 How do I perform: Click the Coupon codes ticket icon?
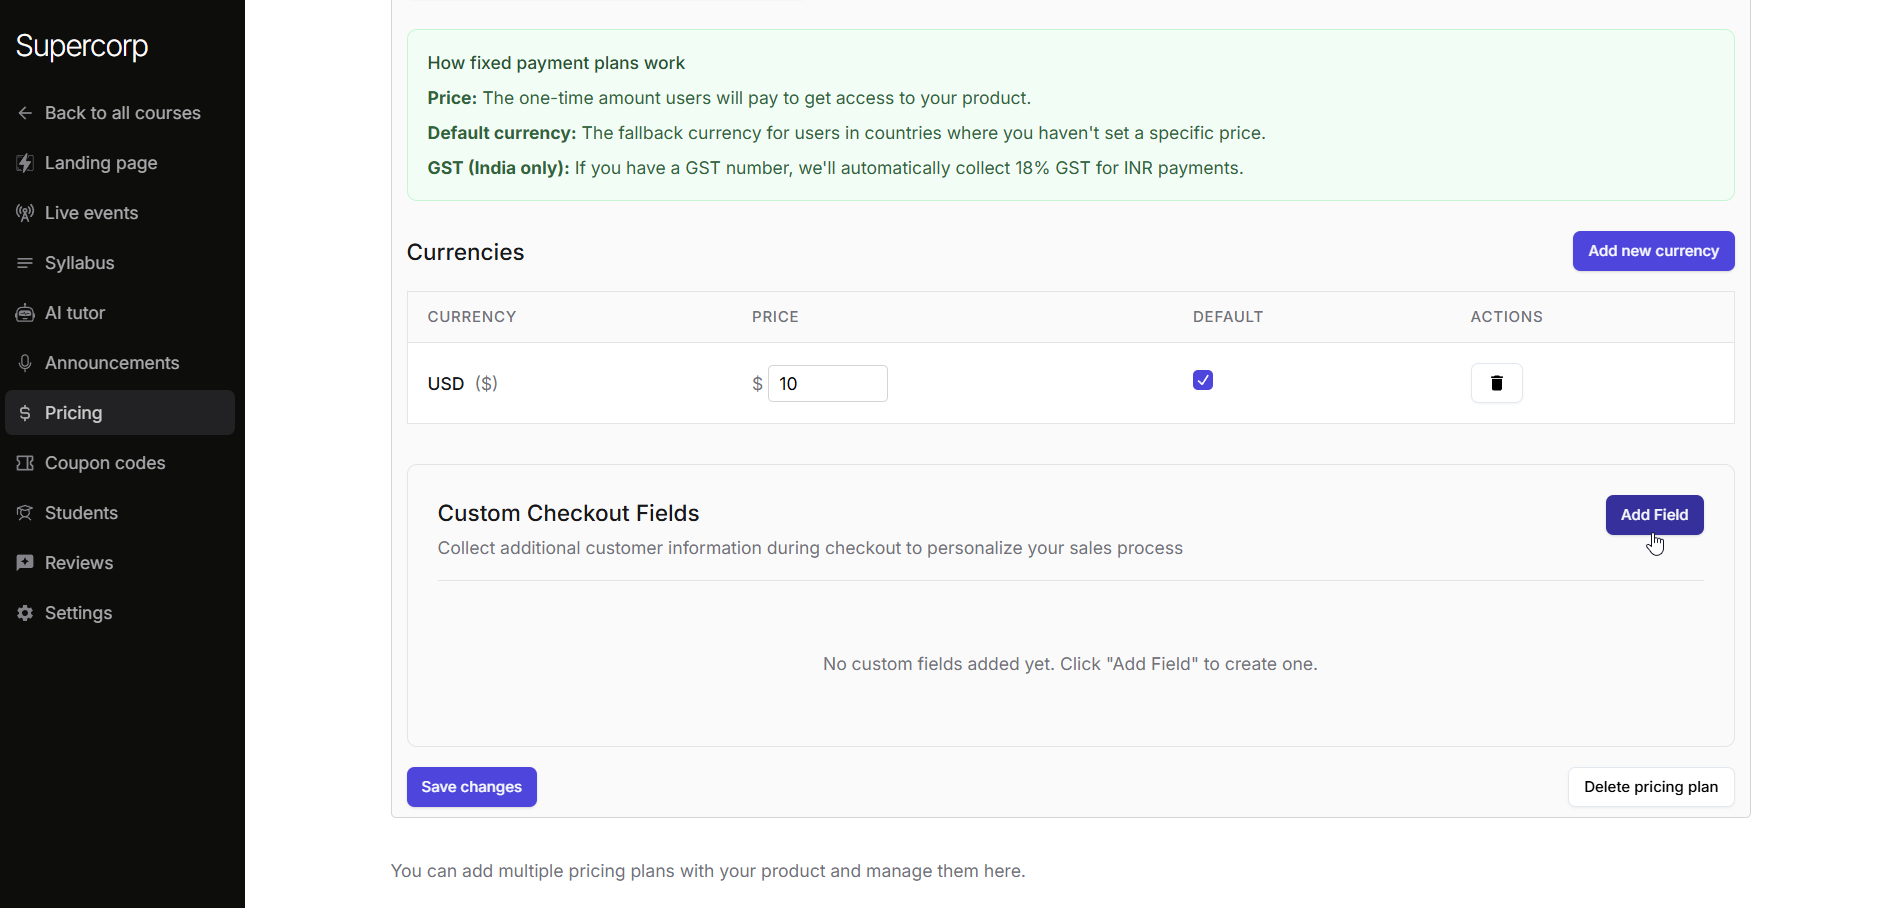click(x=25, y=463)
